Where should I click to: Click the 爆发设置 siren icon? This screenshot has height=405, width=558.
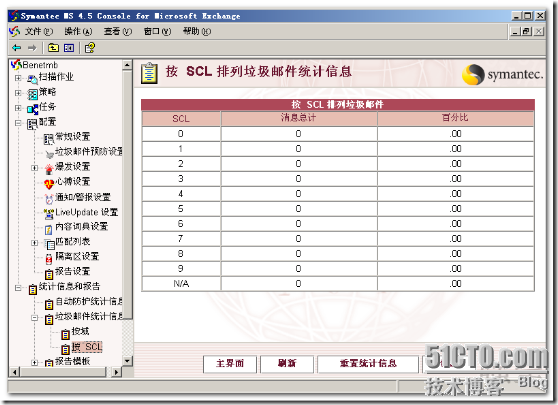click(x=49, y=169)
